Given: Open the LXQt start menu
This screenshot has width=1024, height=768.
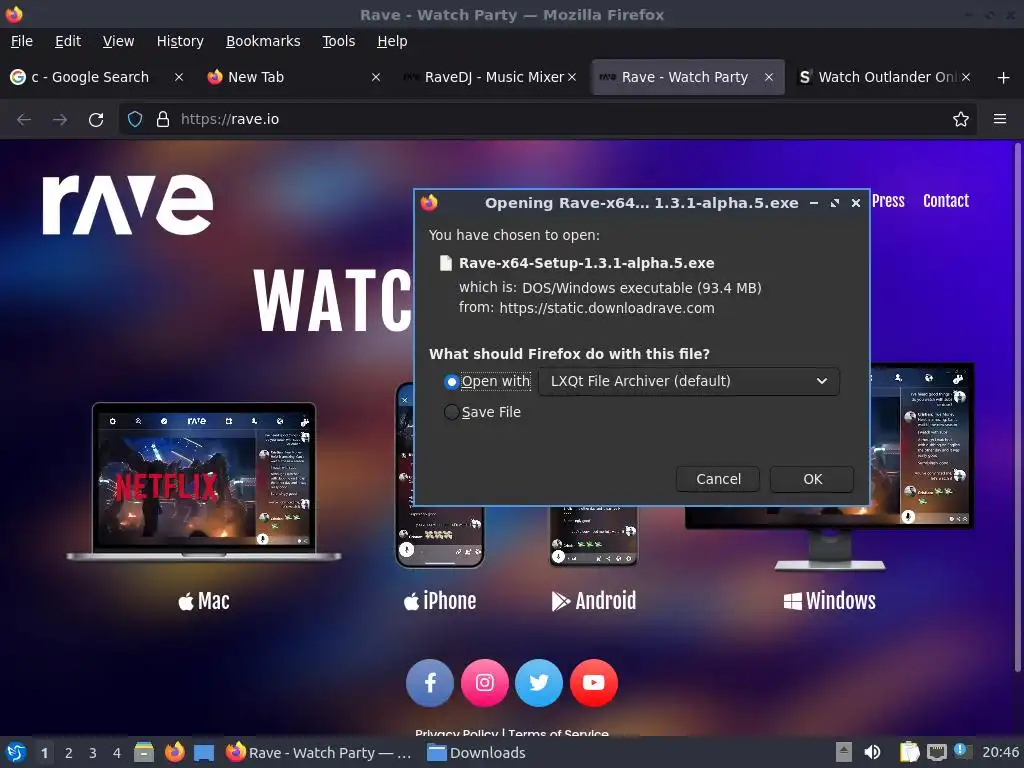Looking at the screenshot, I should [16, 753].
